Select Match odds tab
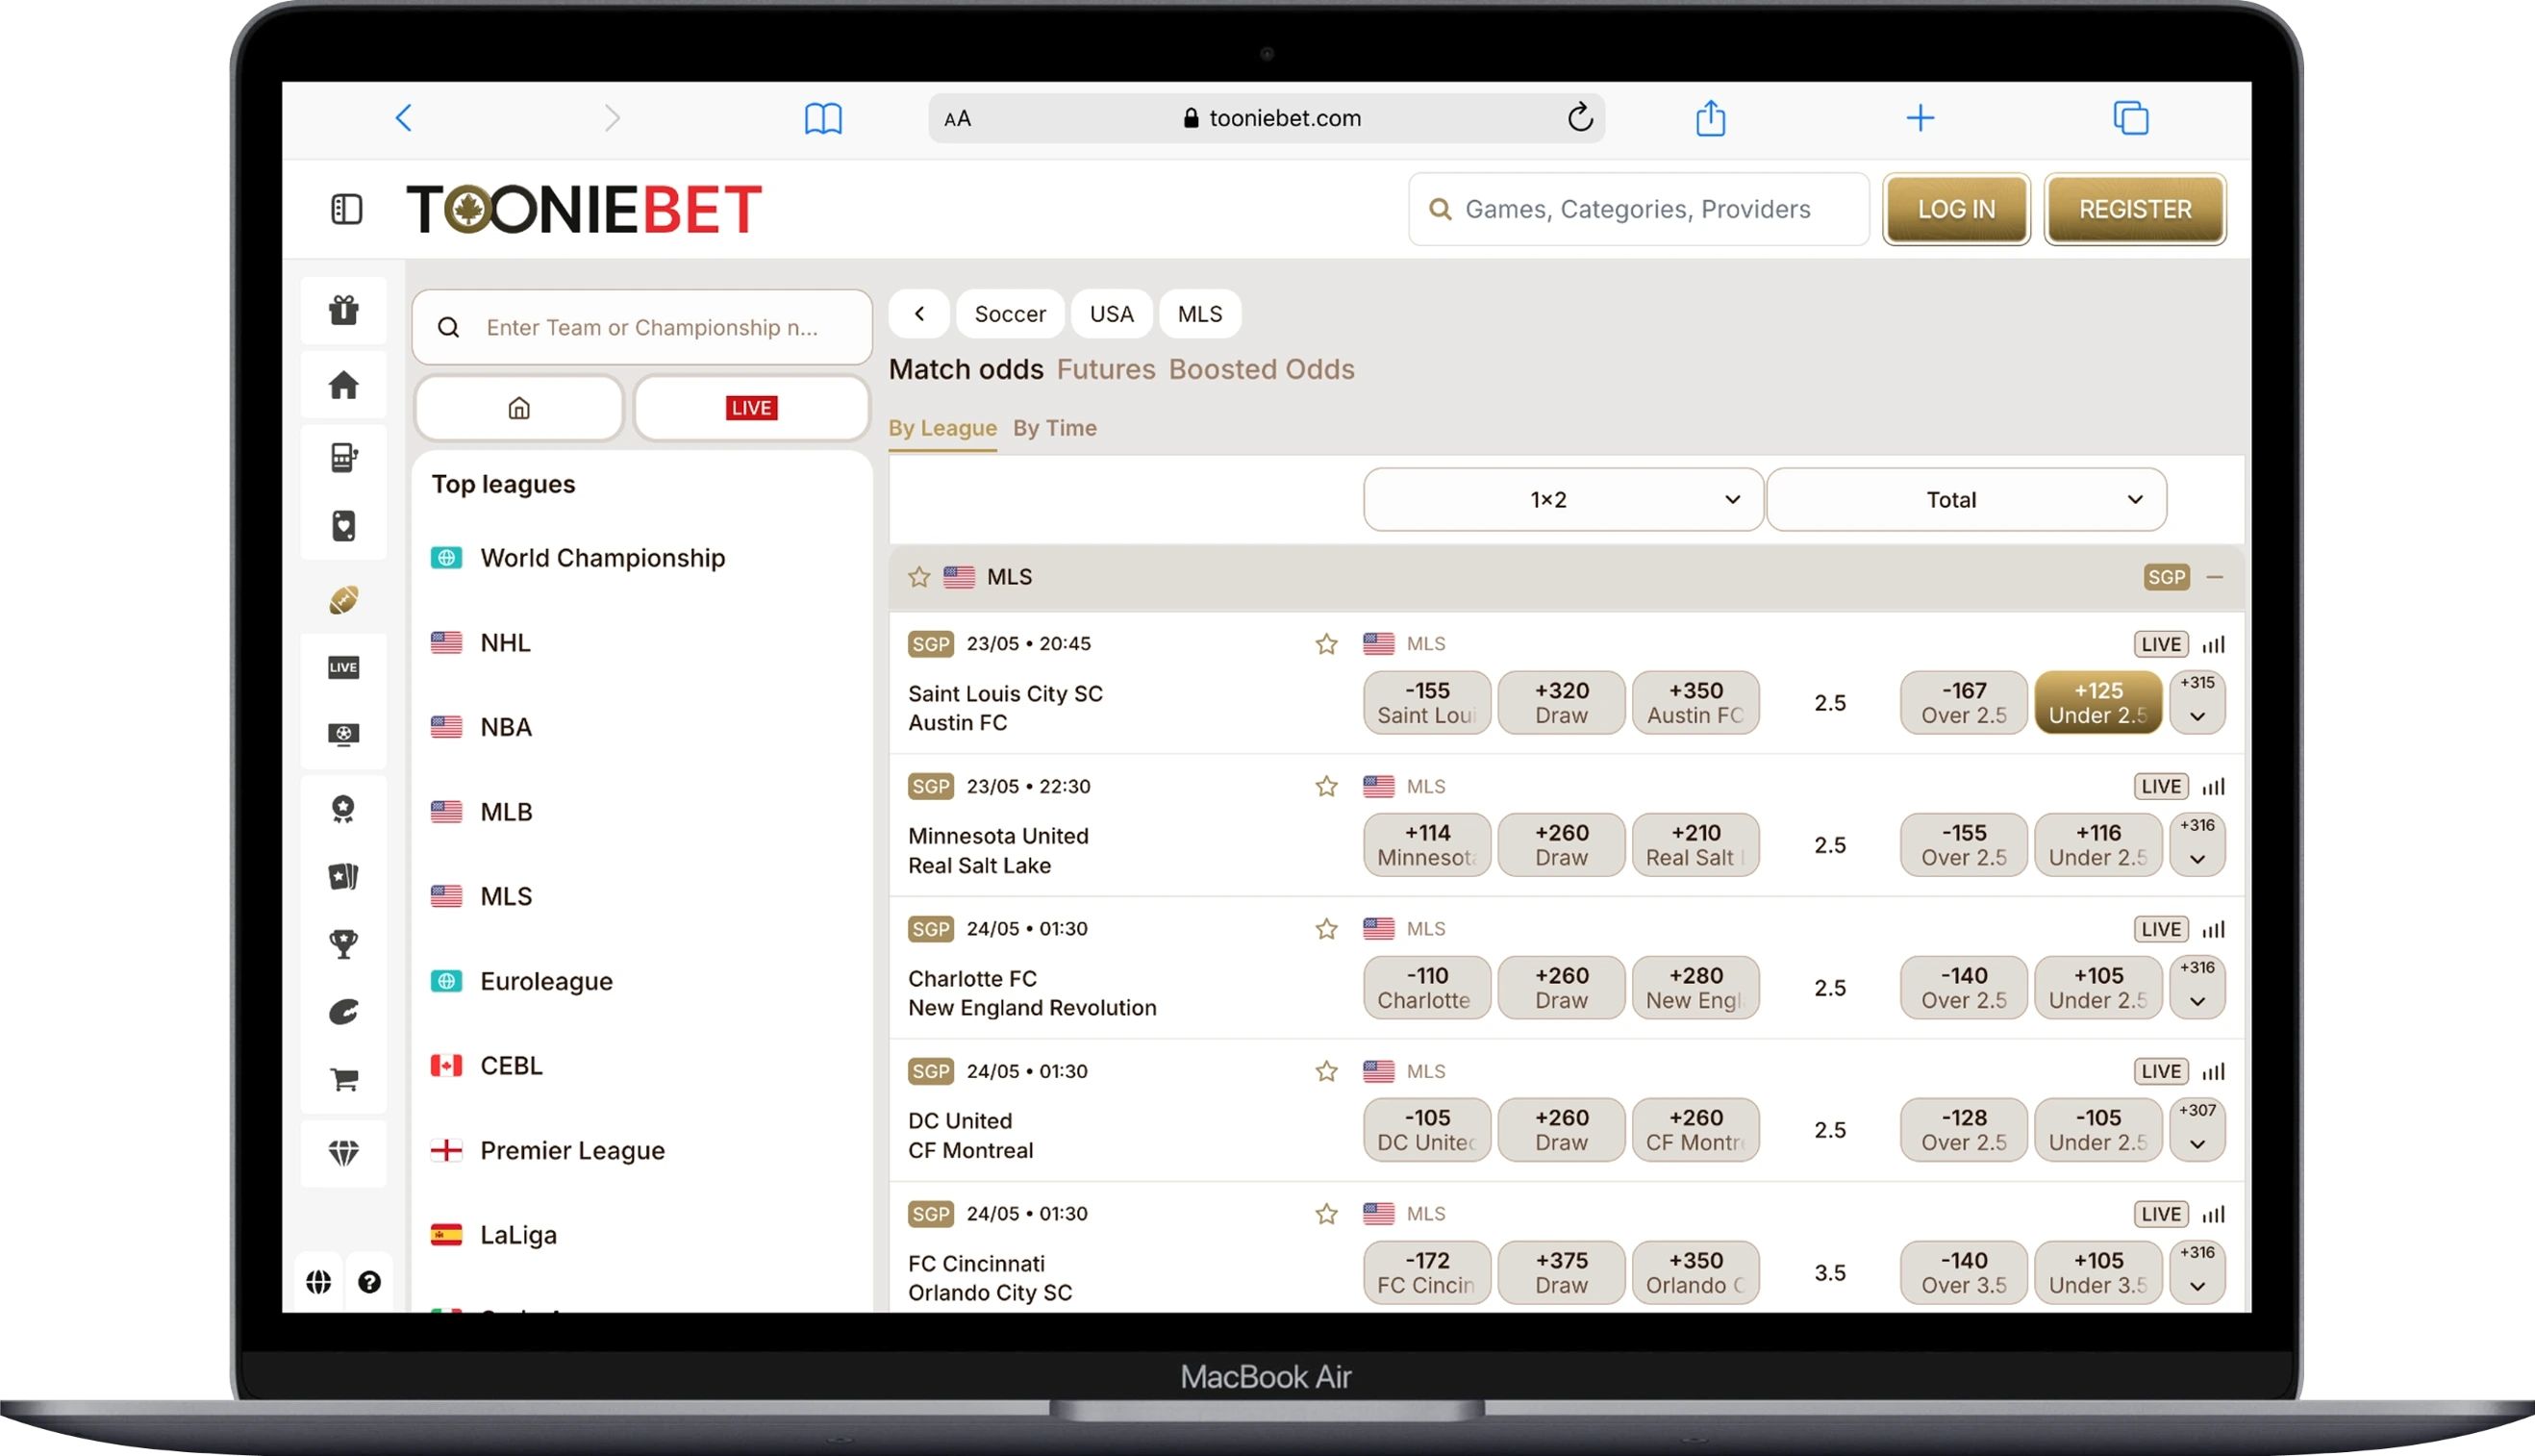Image resolution: width=2535 pixels, height=1456 pixels. 966,370
